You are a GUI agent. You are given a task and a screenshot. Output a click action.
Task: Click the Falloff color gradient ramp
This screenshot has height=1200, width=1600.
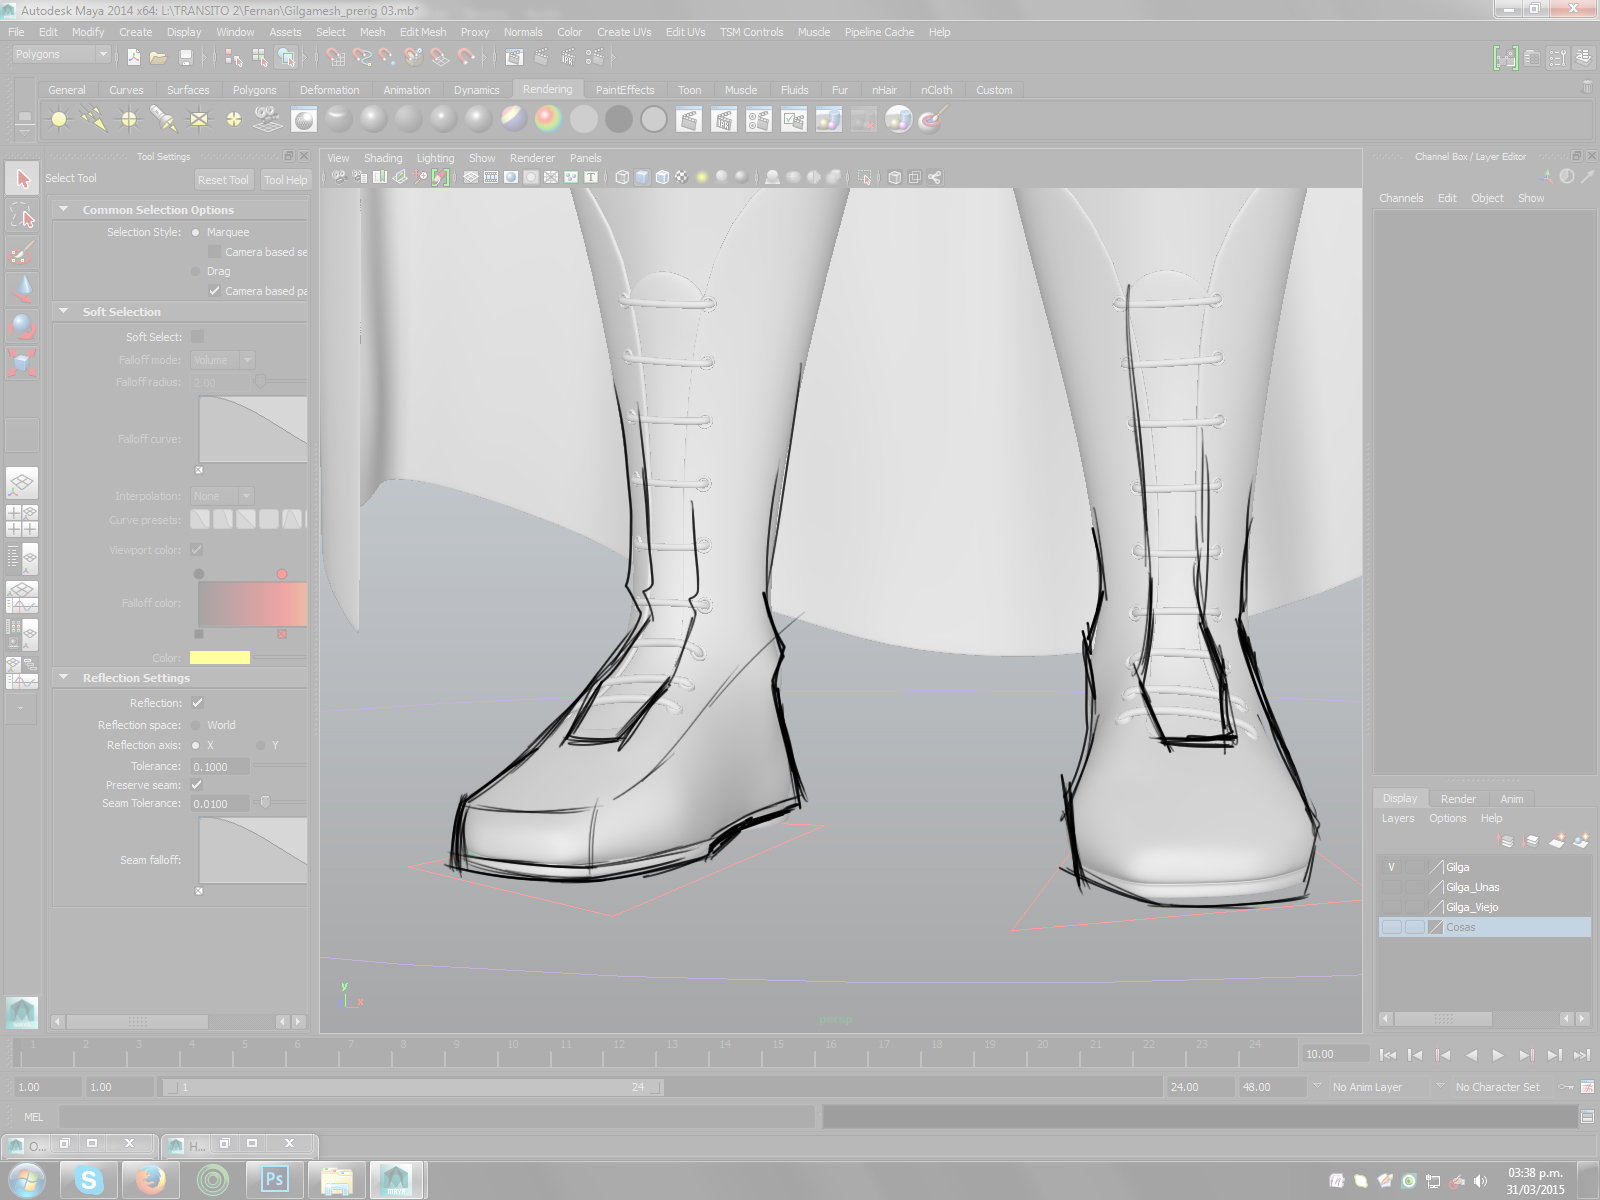[252, 604]
